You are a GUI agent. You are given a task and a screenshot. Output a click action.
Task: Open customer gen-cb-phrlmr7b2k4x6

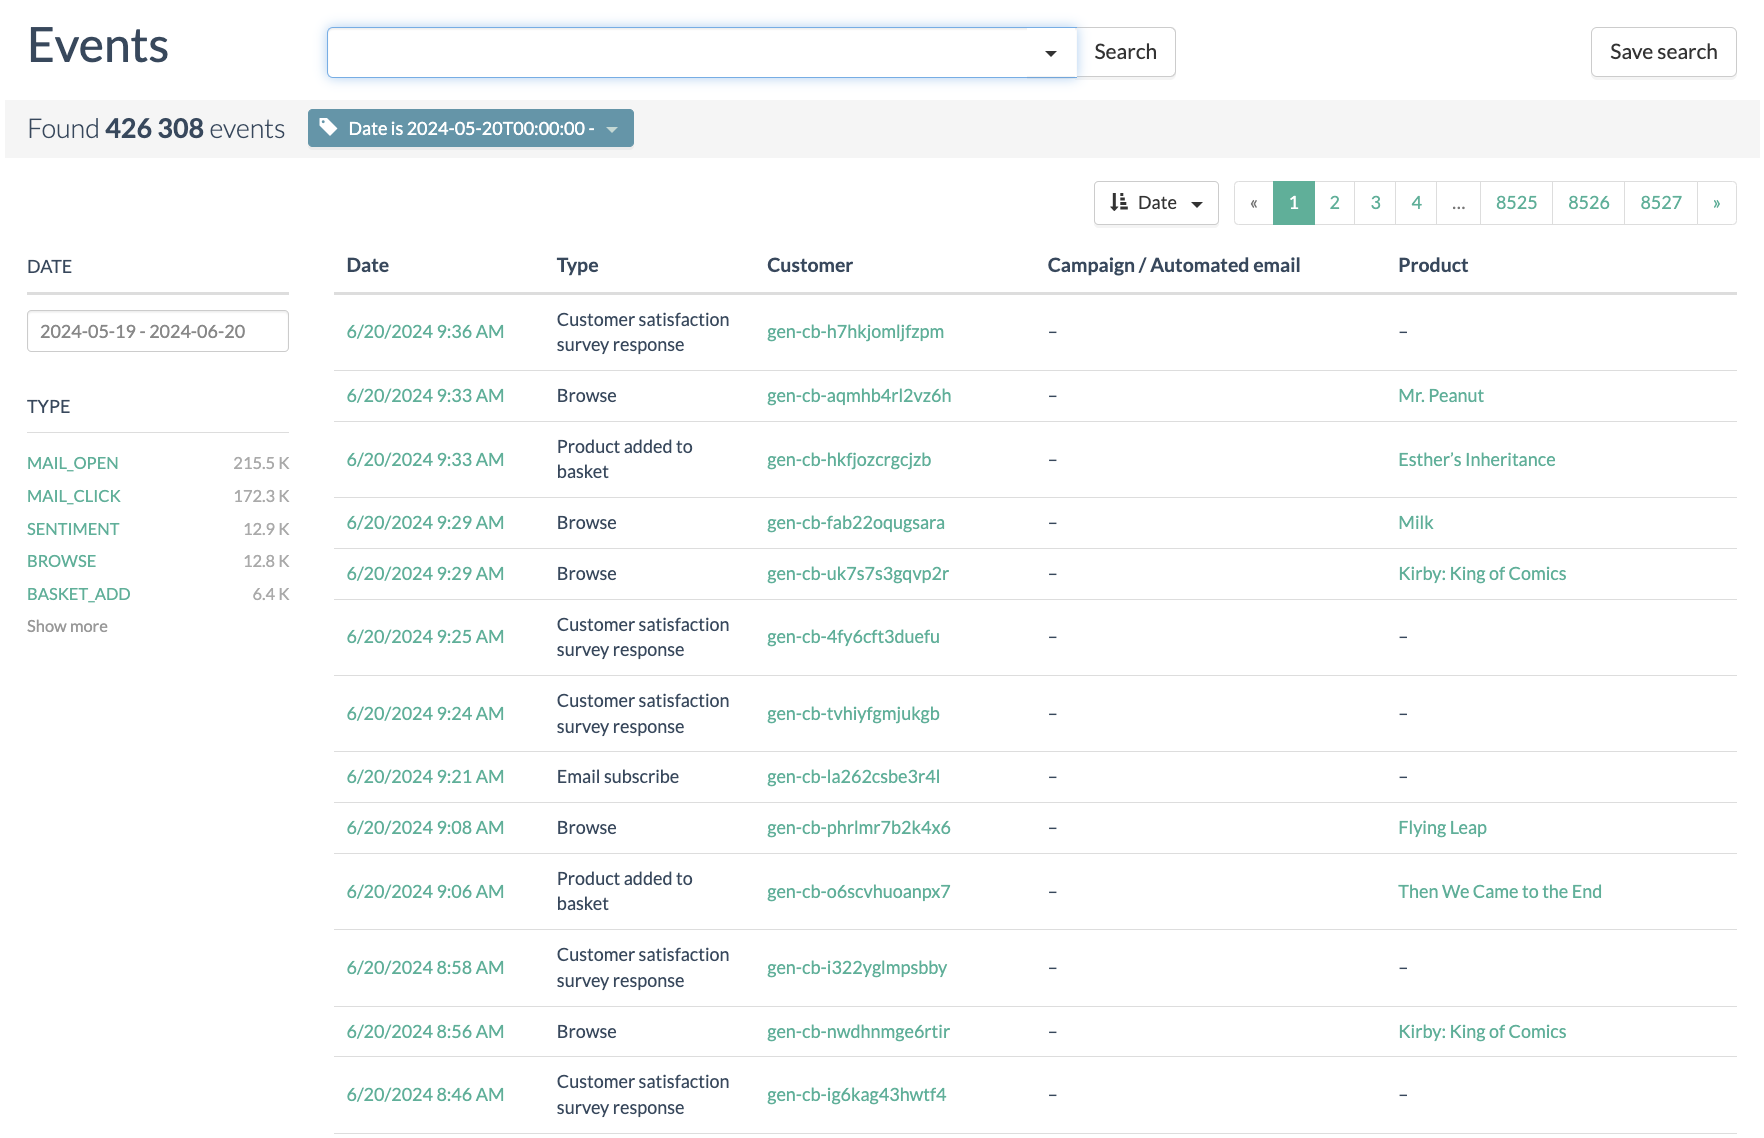click(859, 828)
